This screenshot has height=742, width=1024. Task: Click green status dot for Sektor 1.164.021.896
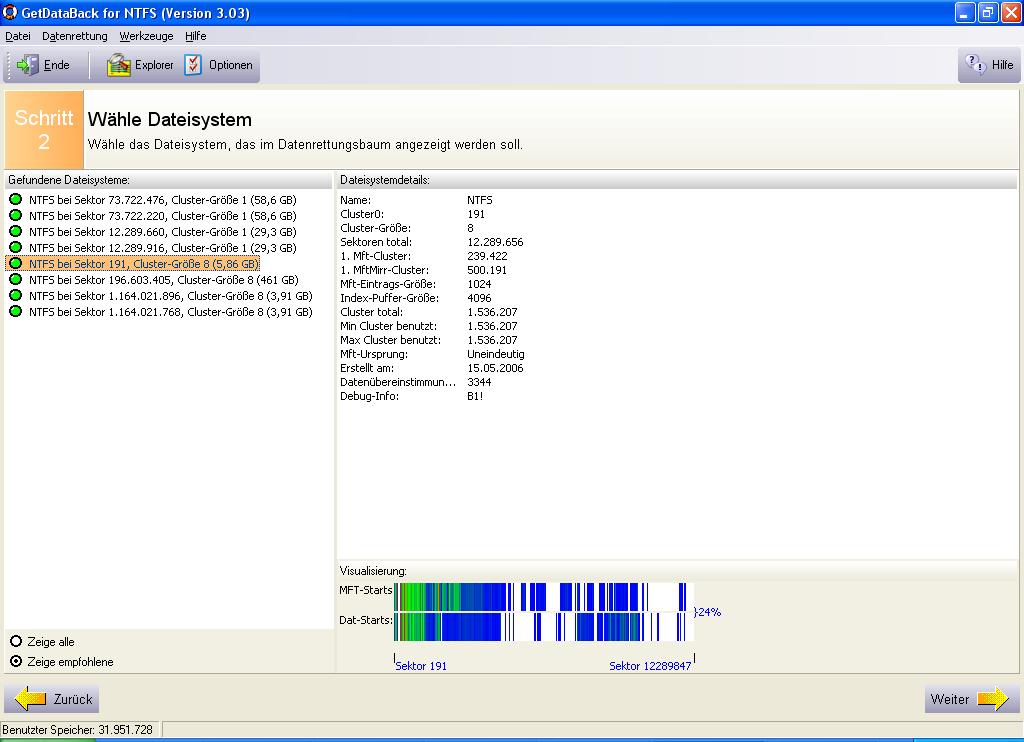(16, 296)
